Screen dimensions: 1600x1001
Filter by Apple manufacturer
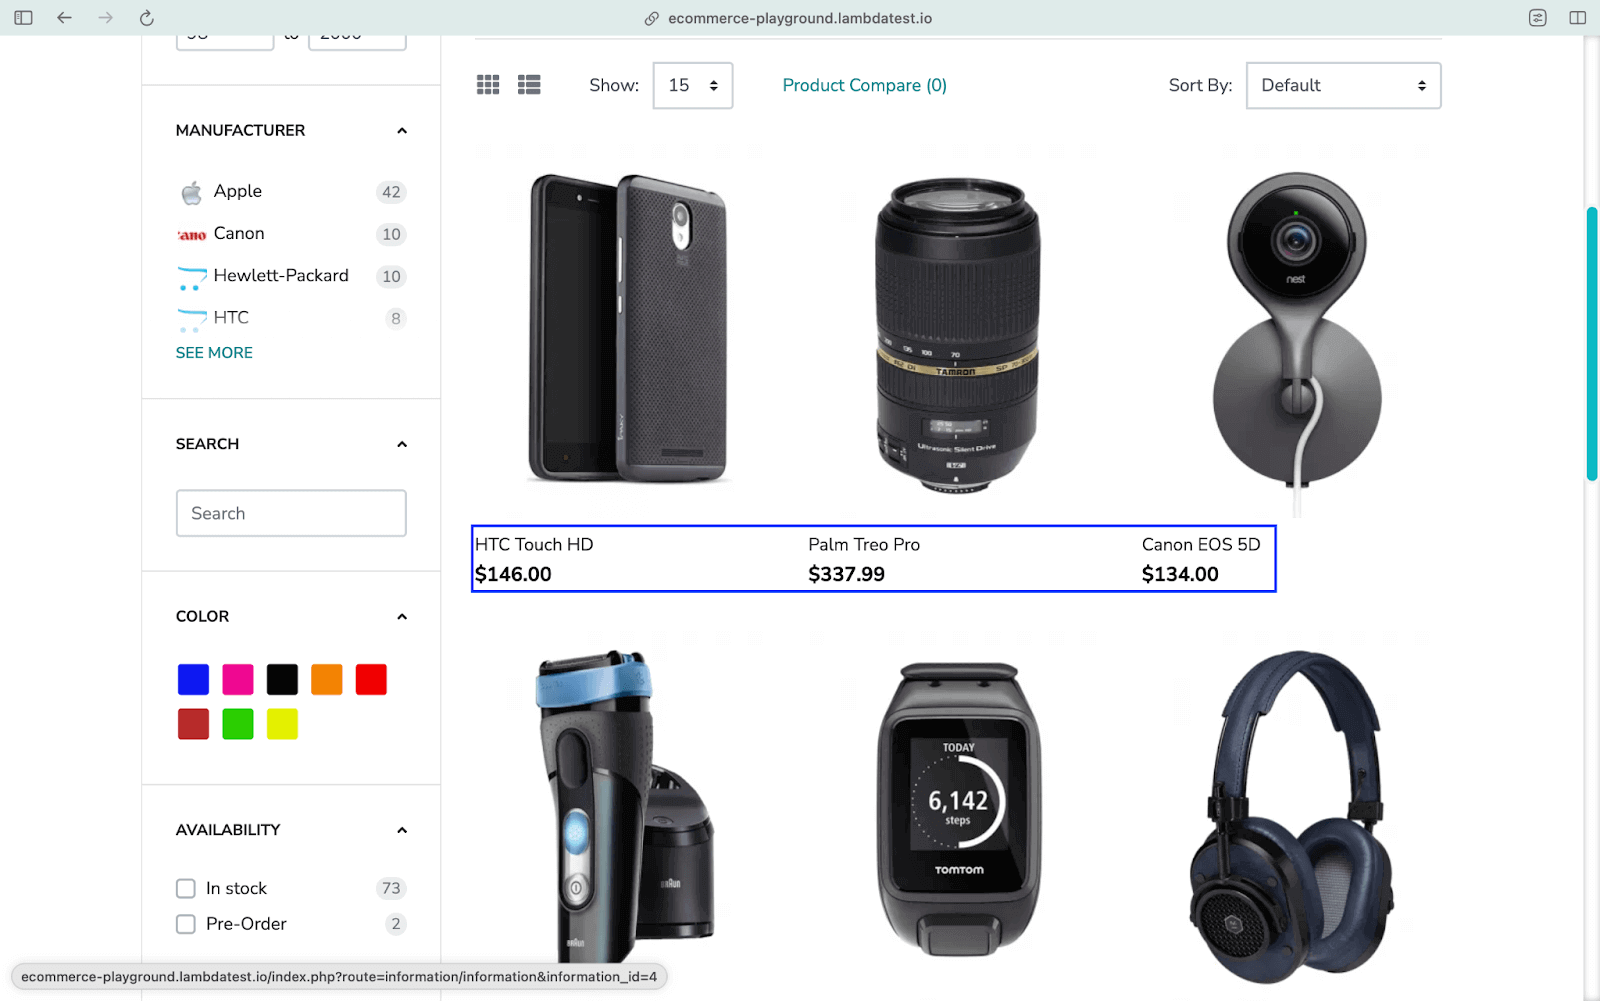(x=238, y=191)
